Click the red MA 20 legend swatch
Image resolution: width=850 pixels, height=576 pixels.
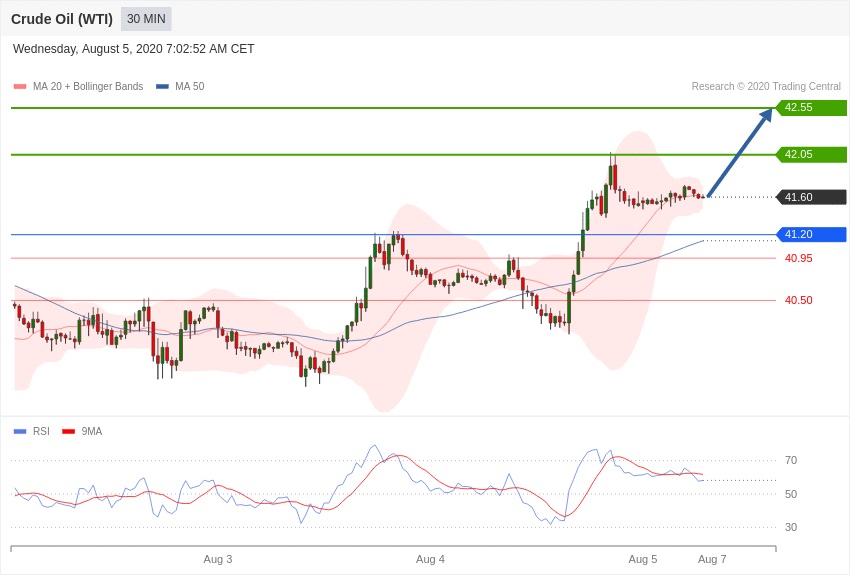20,87
